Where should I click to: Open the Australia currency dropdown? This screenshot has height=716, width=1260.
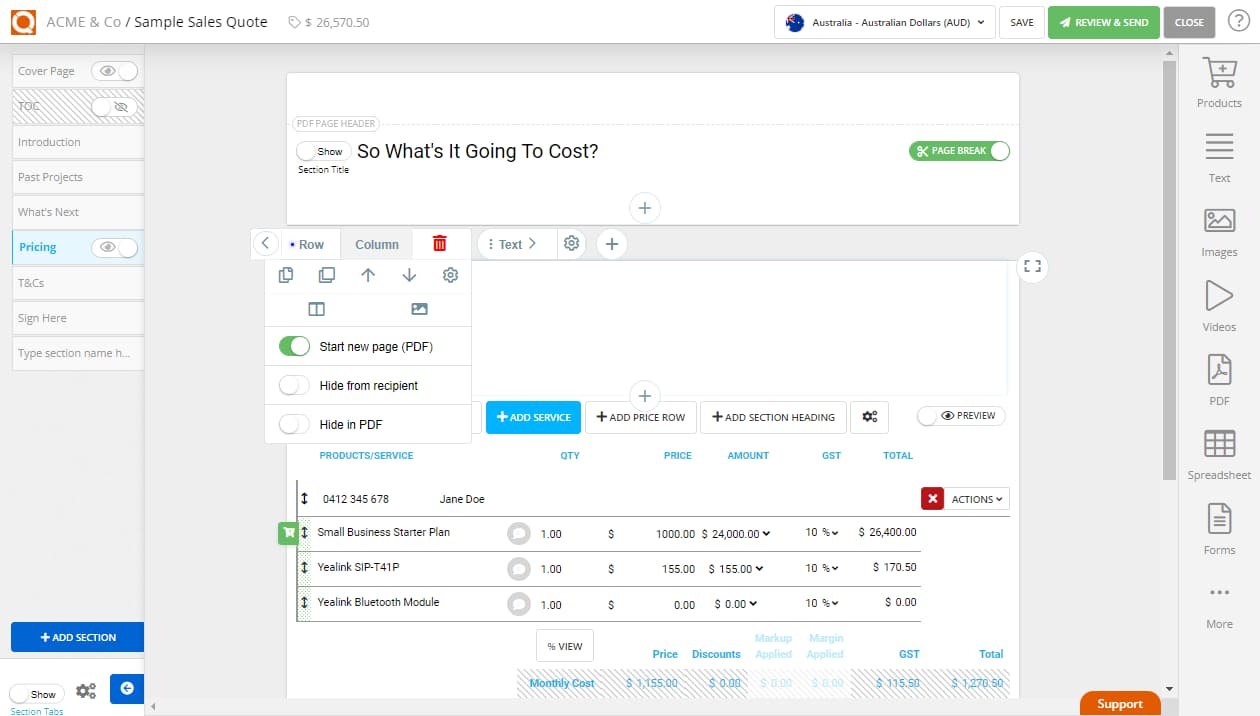[x=885, y=22]
